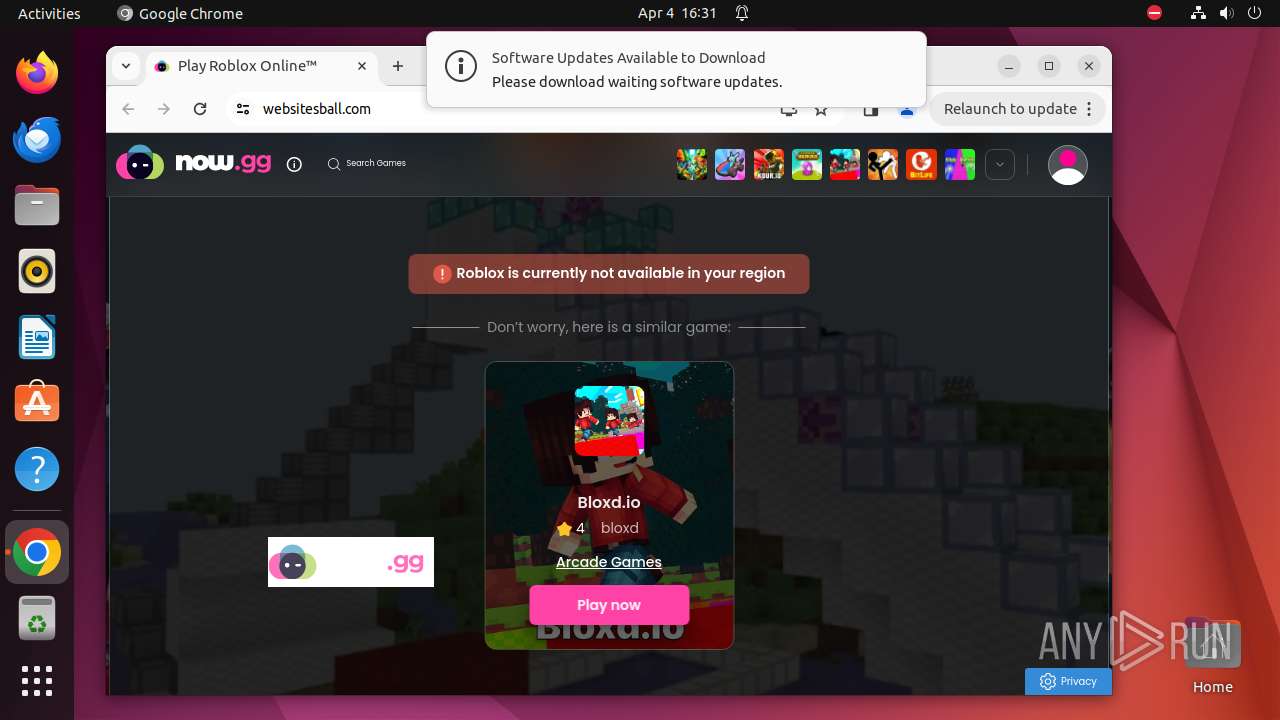Open Chrome profile icon in toolbar

(907, 109)
